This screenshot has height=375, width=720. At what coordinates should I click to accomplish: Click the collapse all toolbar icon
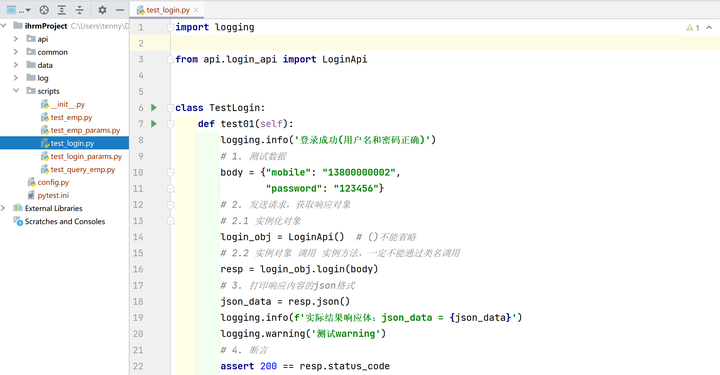coord(79,10)
